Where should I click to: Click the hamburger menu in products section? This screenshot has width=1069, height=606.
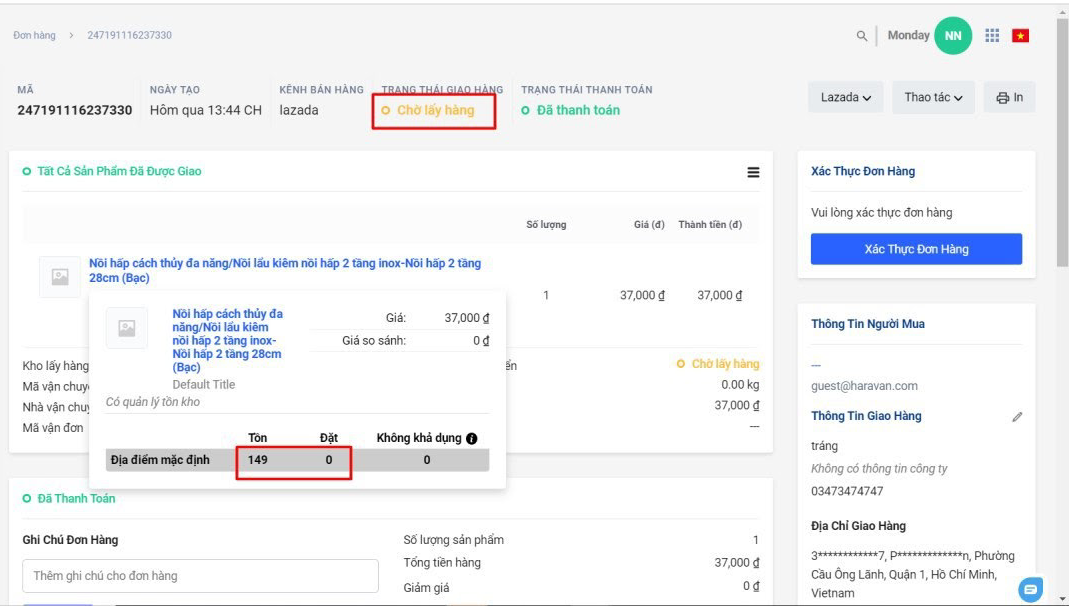coord(753,172)
